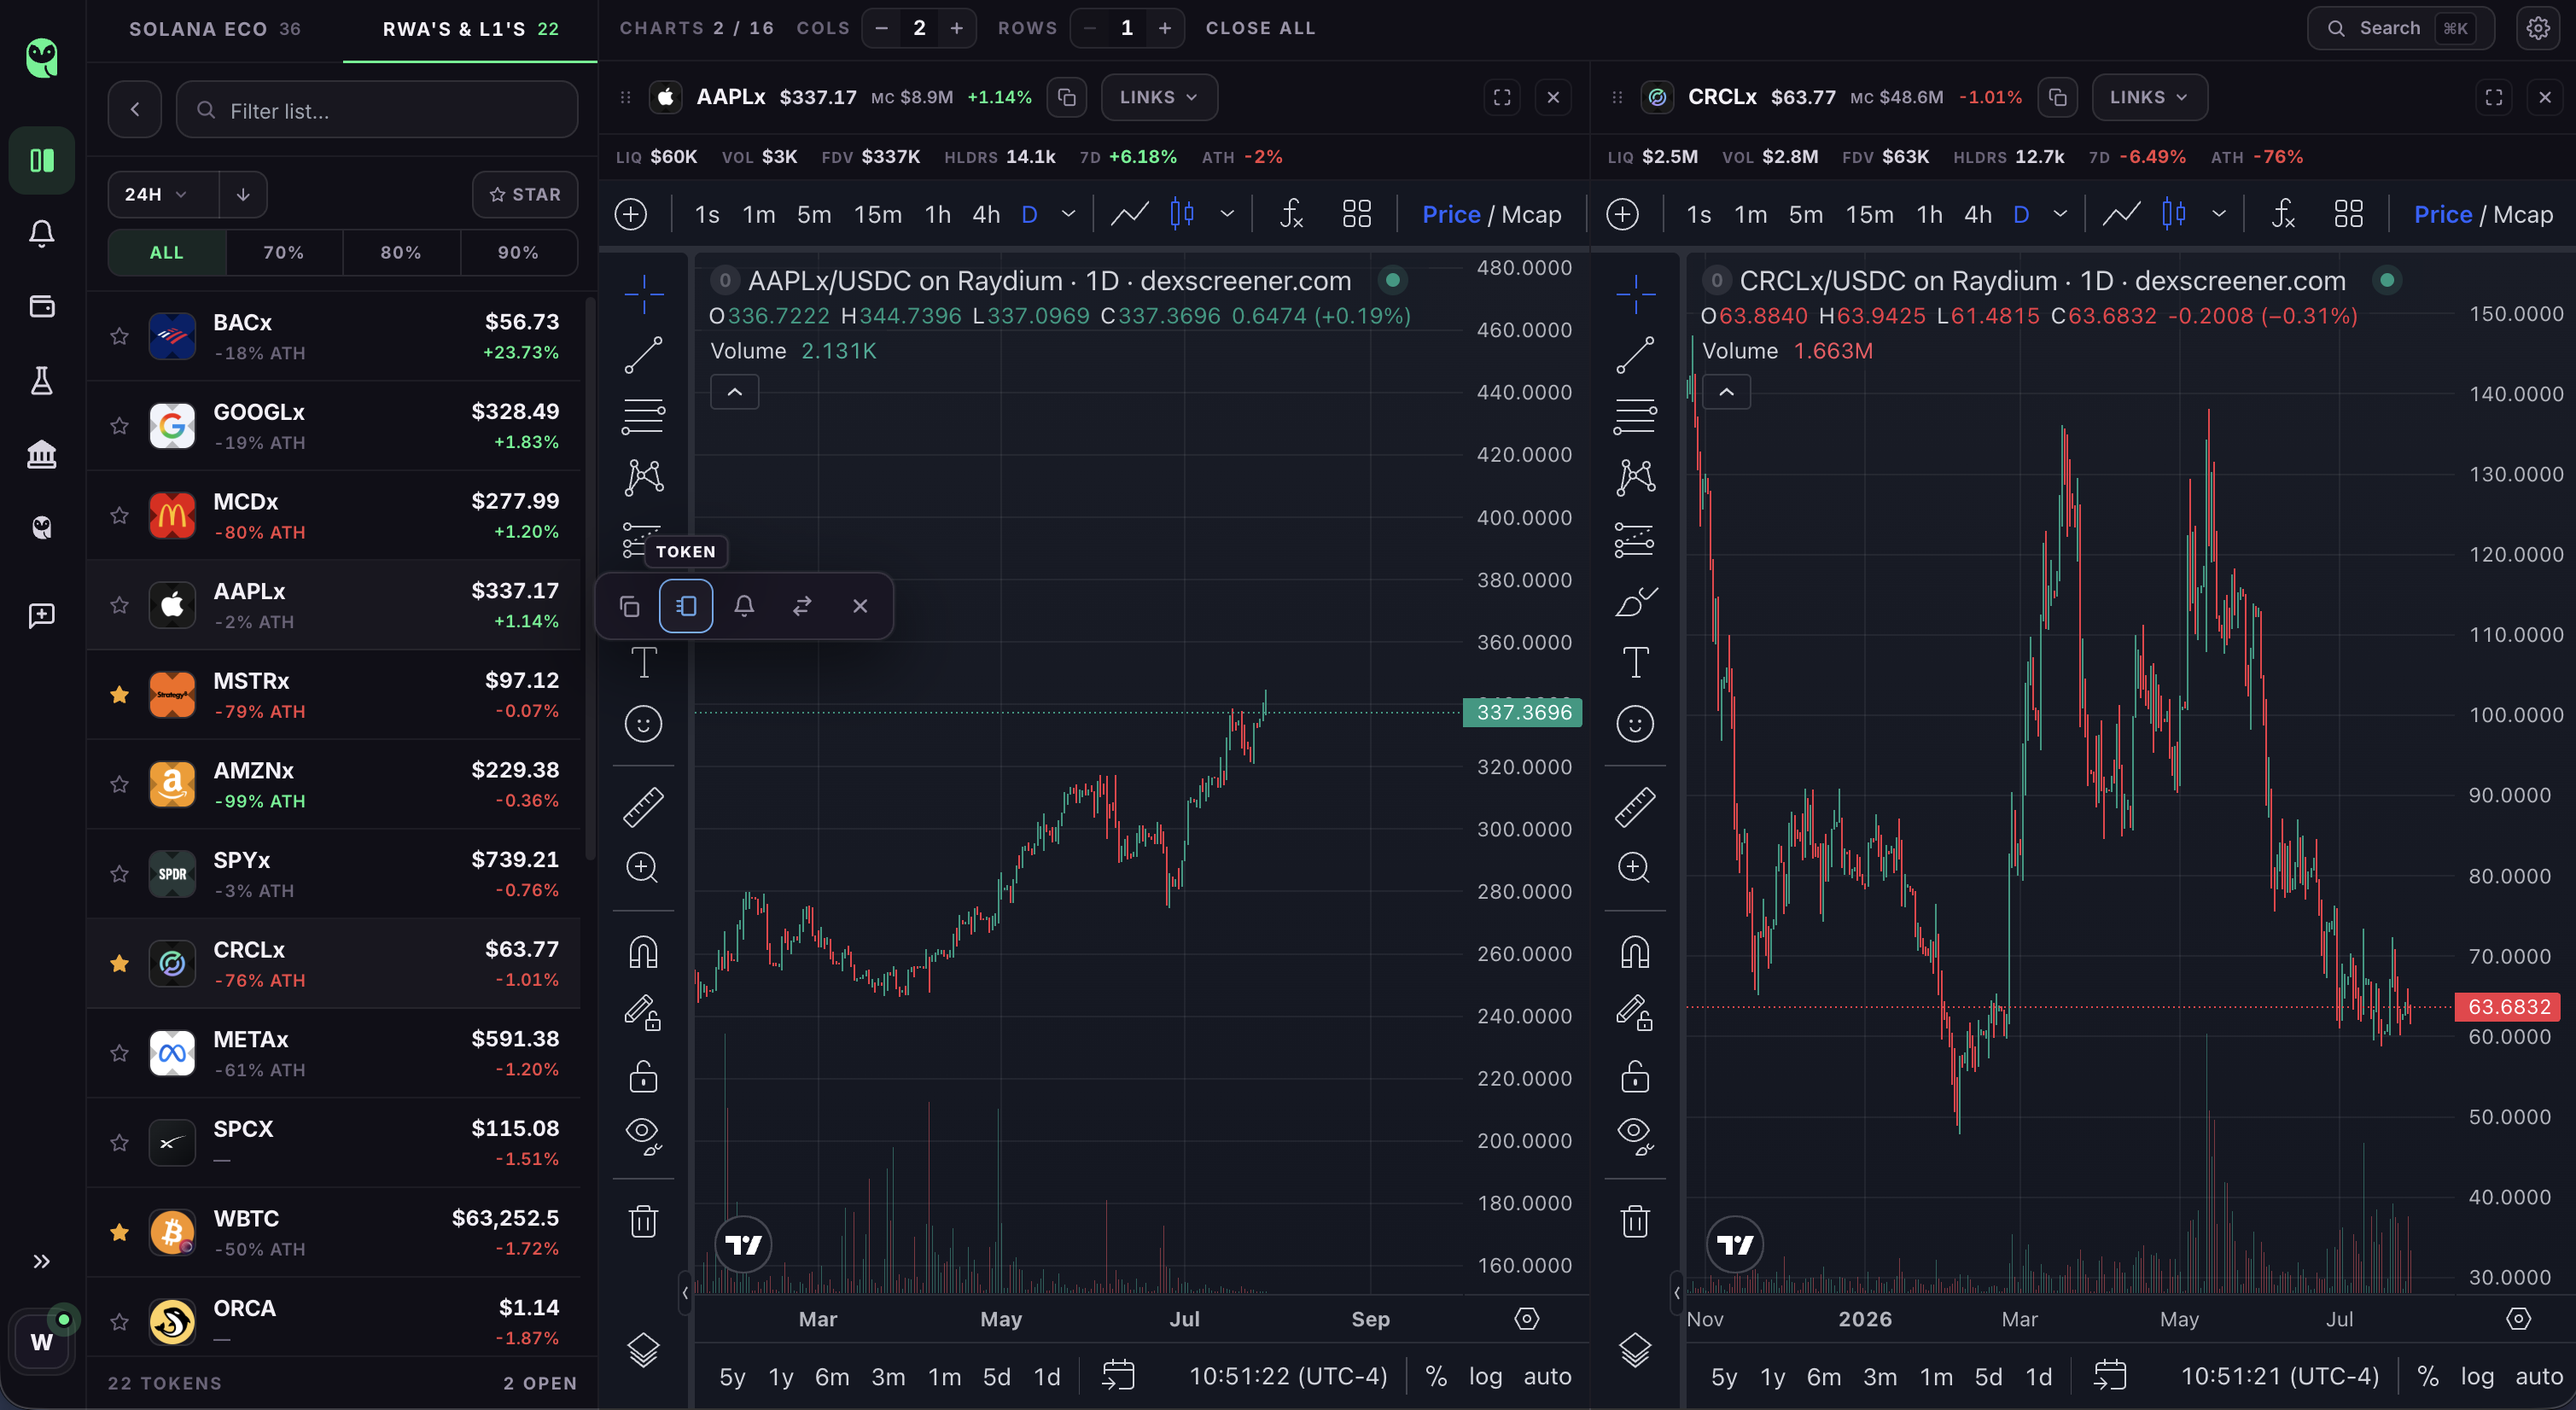Image resolution: width=2576 pixels, height=1410 pixels.
Task: Fullscreen the CRCLx chart panel
Action: [2494, 97]
